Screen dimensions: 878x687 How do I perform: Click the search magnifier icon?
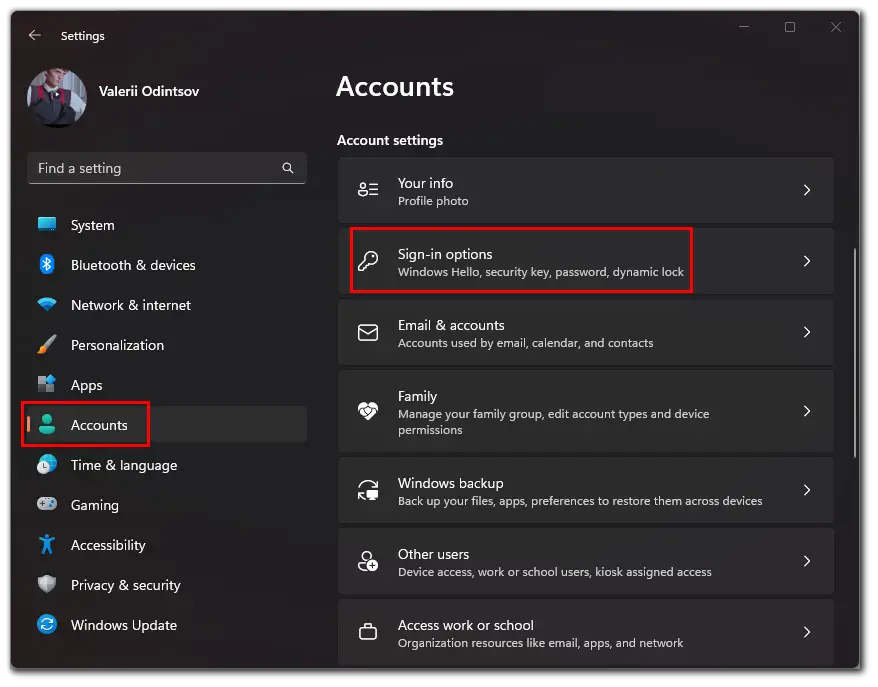[288, 168]
